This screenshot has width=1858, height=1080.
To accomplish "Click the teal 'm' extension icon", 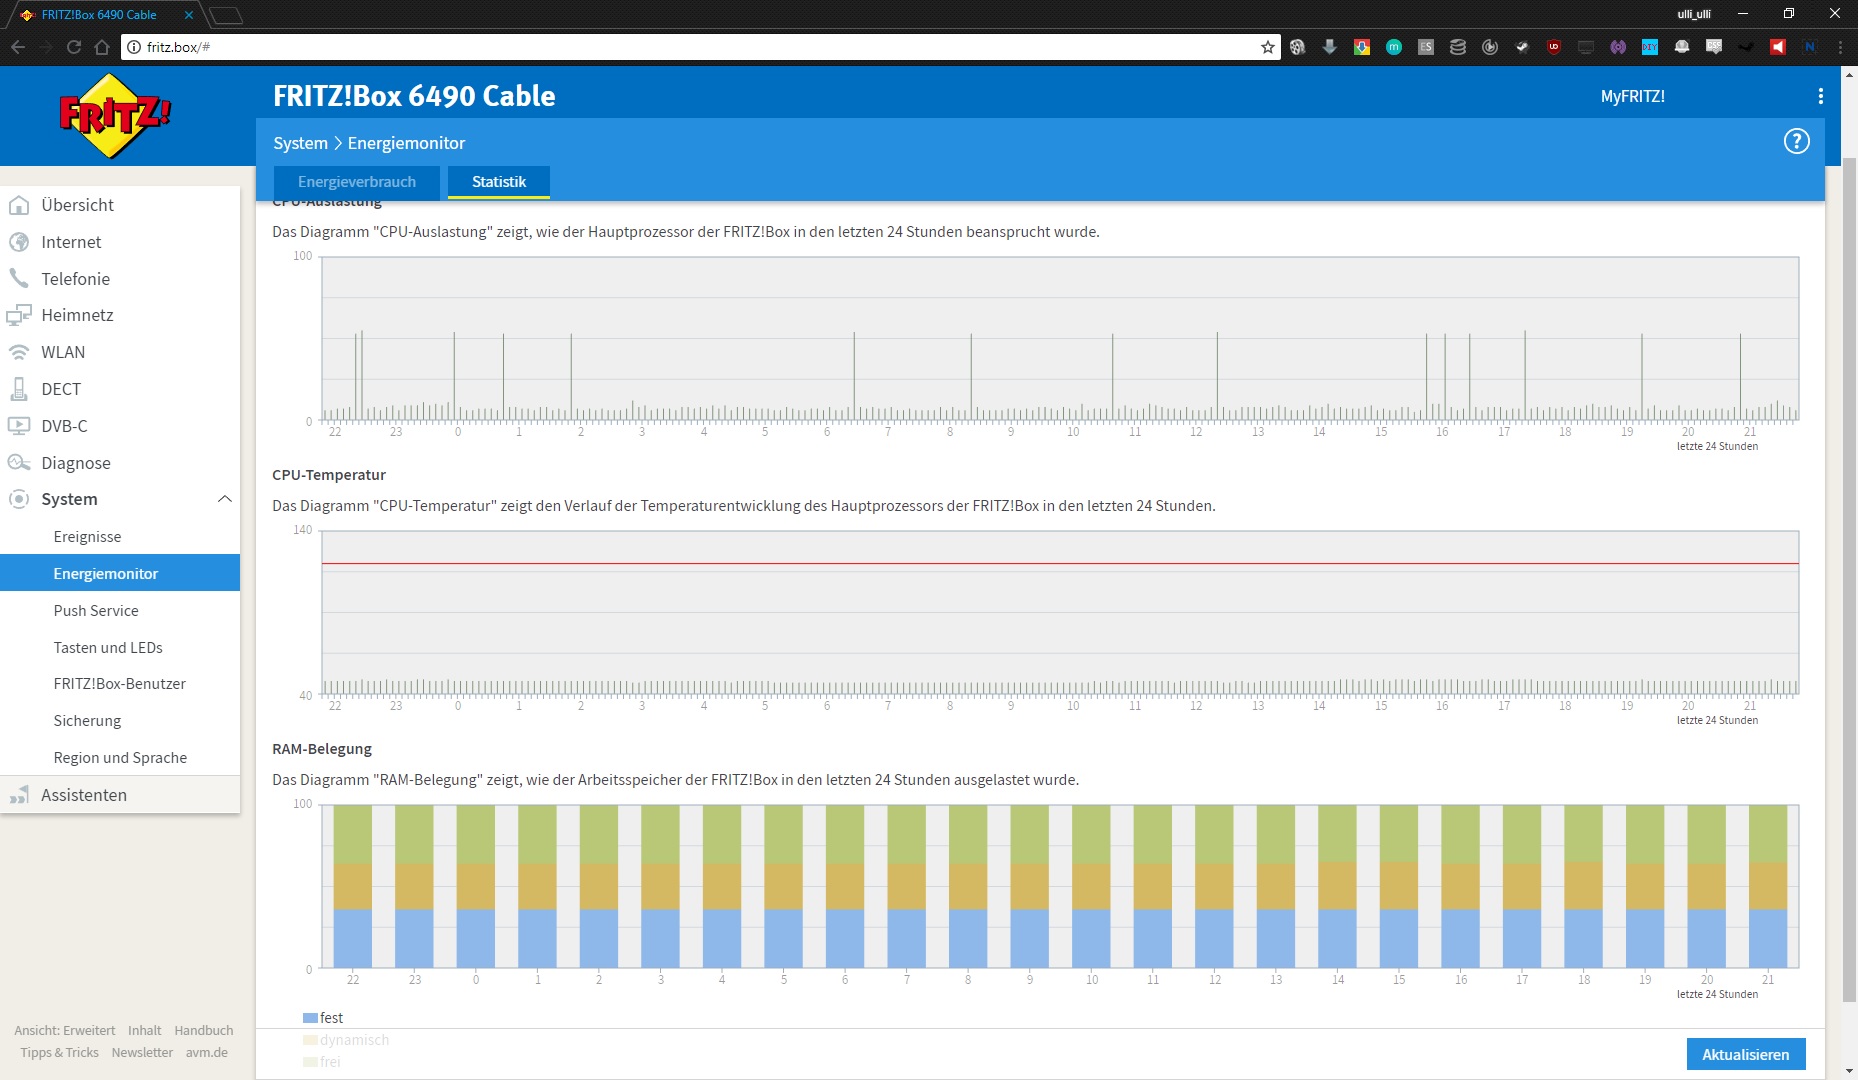I will [x=1394, y=47].
